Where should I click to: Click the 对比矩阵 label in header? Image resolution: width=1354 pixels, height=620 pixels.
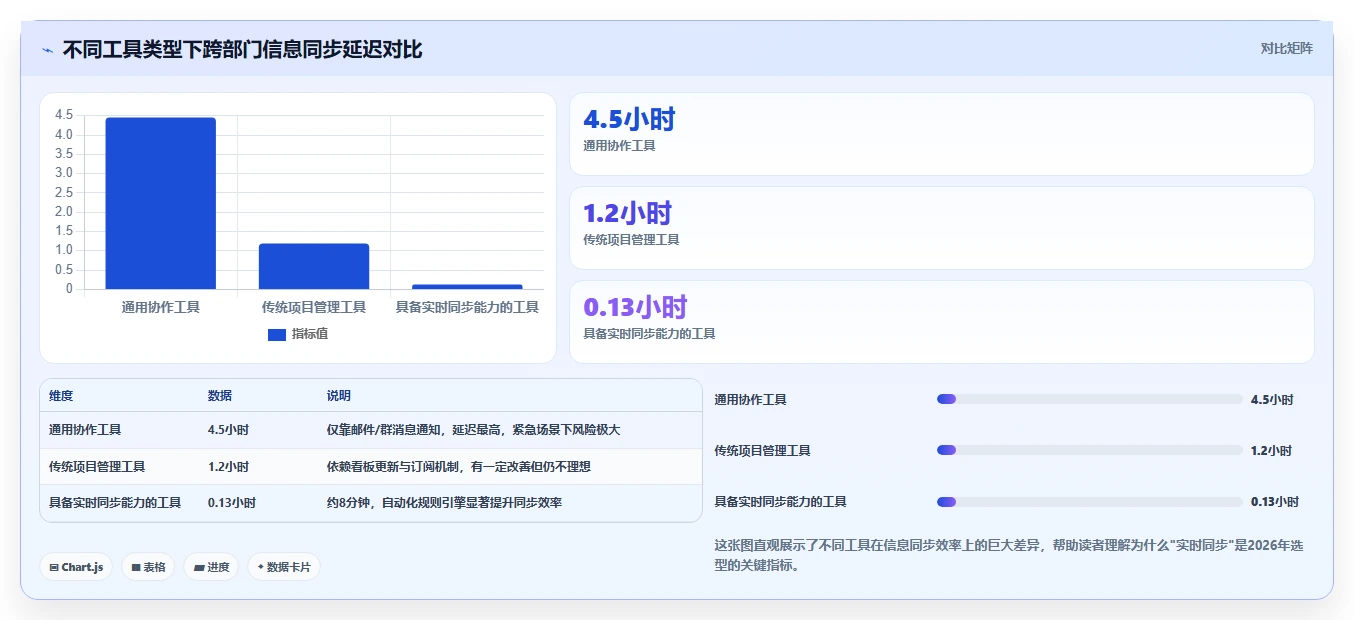point(1287,48)
